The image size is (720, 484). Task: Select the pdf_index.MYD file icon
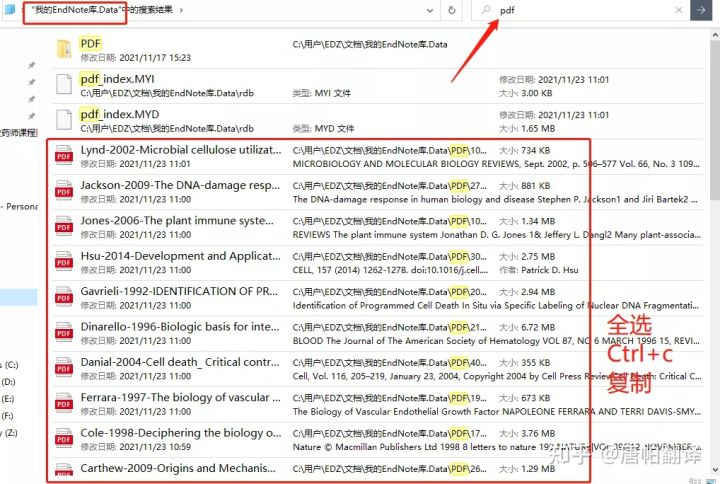click(64, 120)
